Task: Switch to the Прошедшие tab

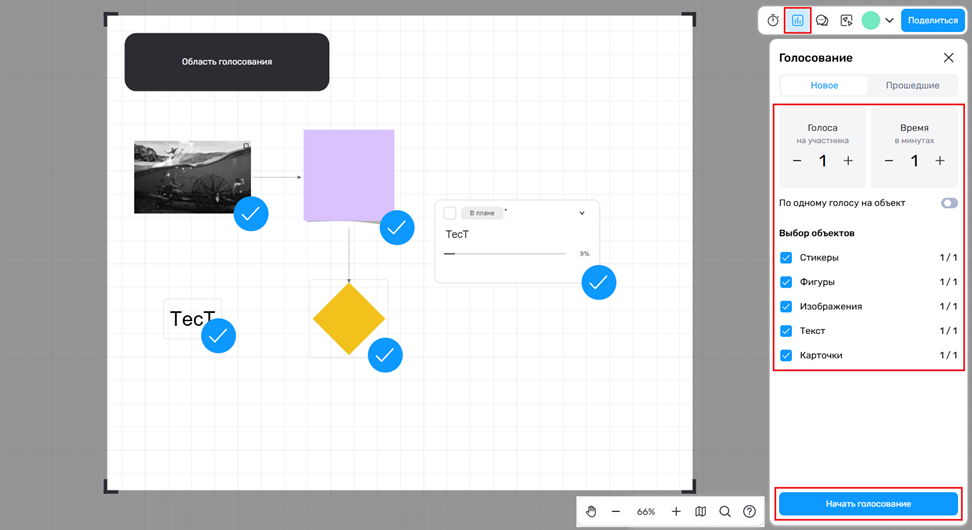Action: pos(912,86)
